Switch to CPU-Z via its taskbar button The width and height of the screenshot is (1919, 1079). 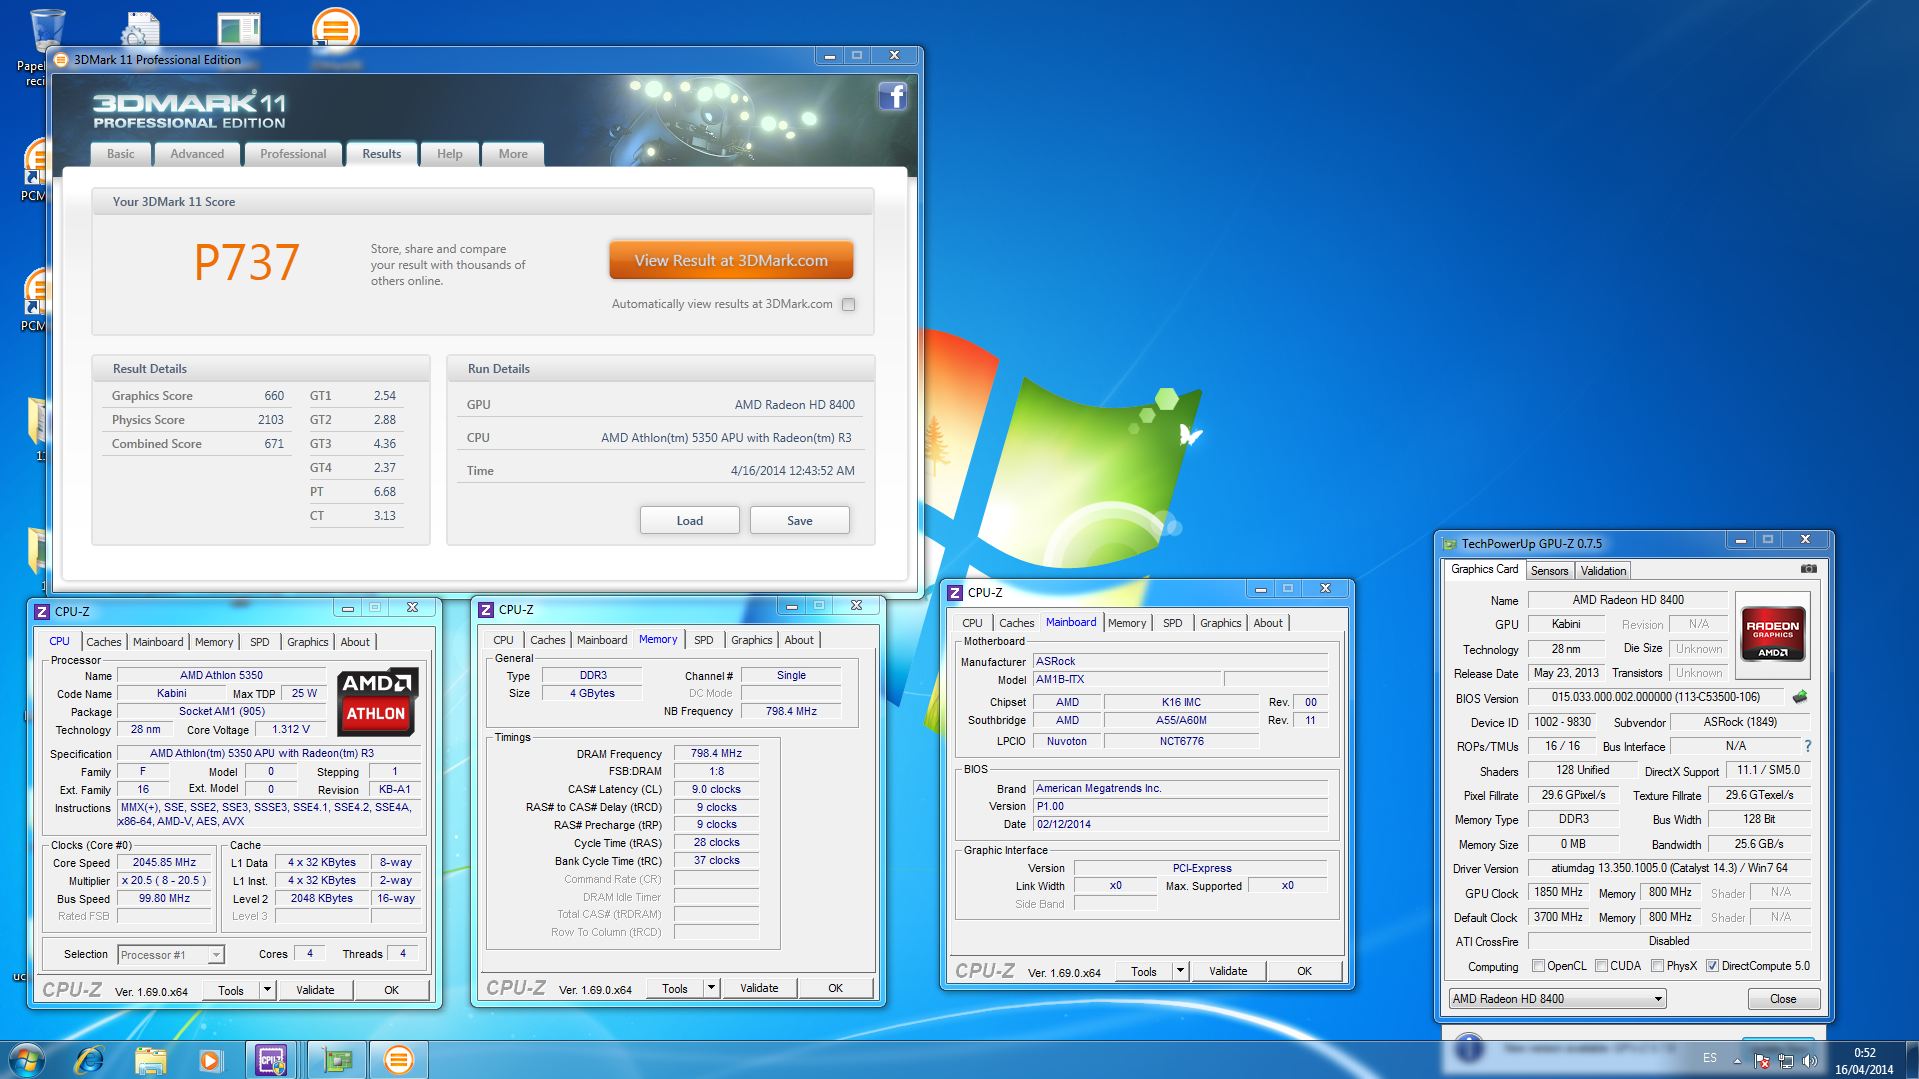272,1060
